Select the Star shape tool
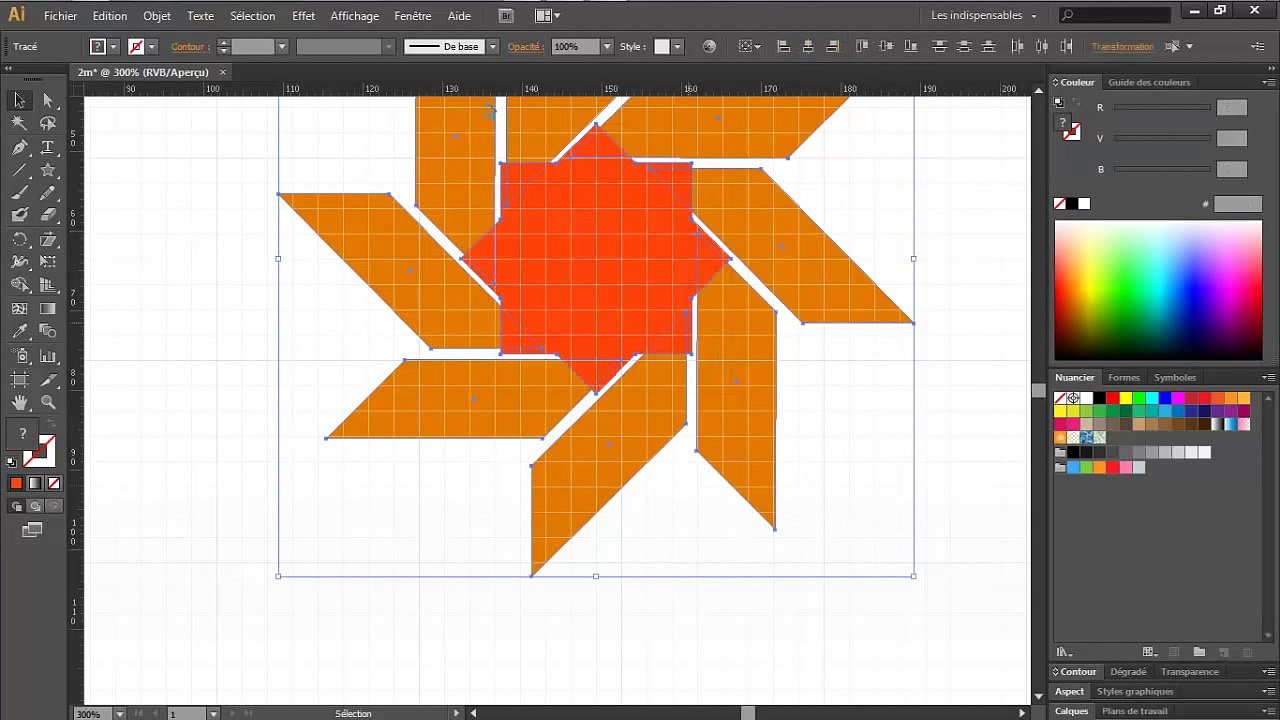The height and width of the screenshot is (720, 1280). point(48,170)
